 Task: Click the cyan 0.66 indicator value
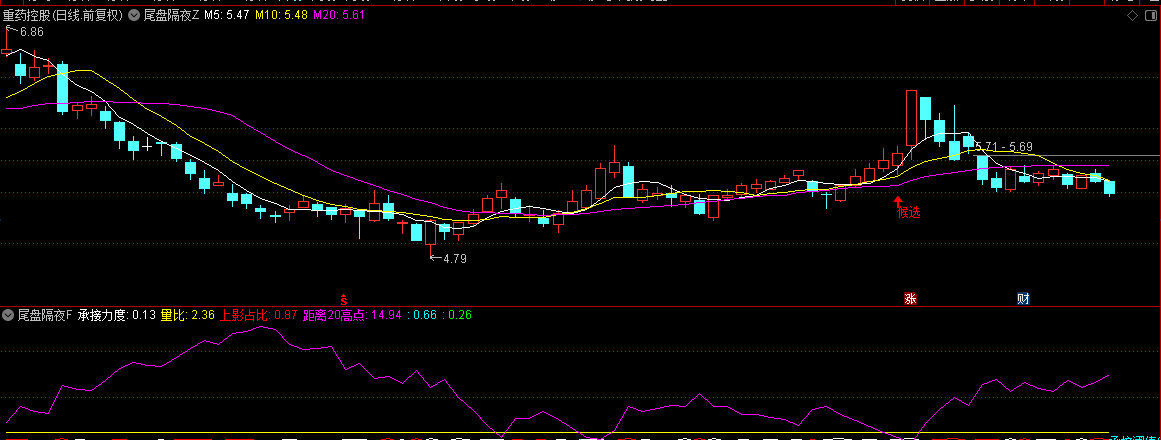[425, 315]
